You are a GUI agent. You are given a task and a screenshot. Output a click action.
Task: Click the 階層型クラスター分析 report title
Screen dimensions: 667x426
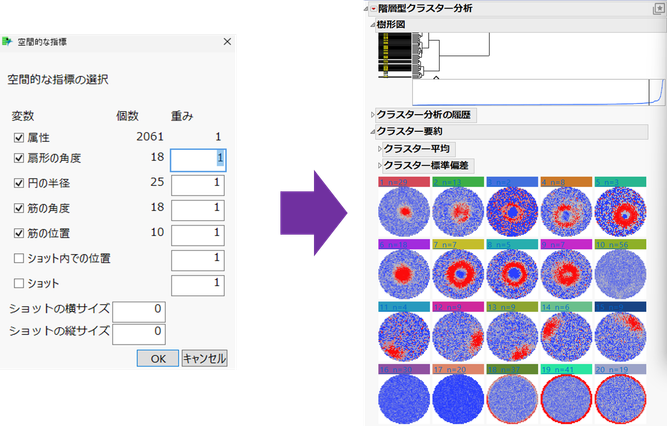tap(425, 9)
